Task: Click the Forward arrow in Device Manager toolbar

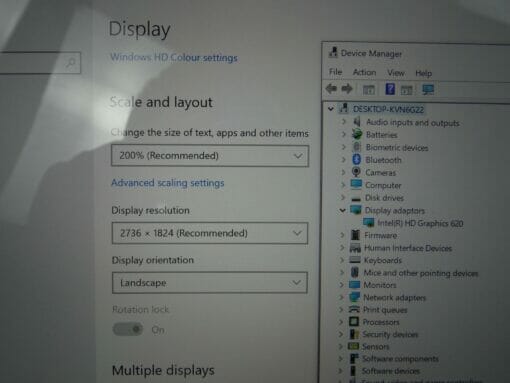Action: point(347,89)
